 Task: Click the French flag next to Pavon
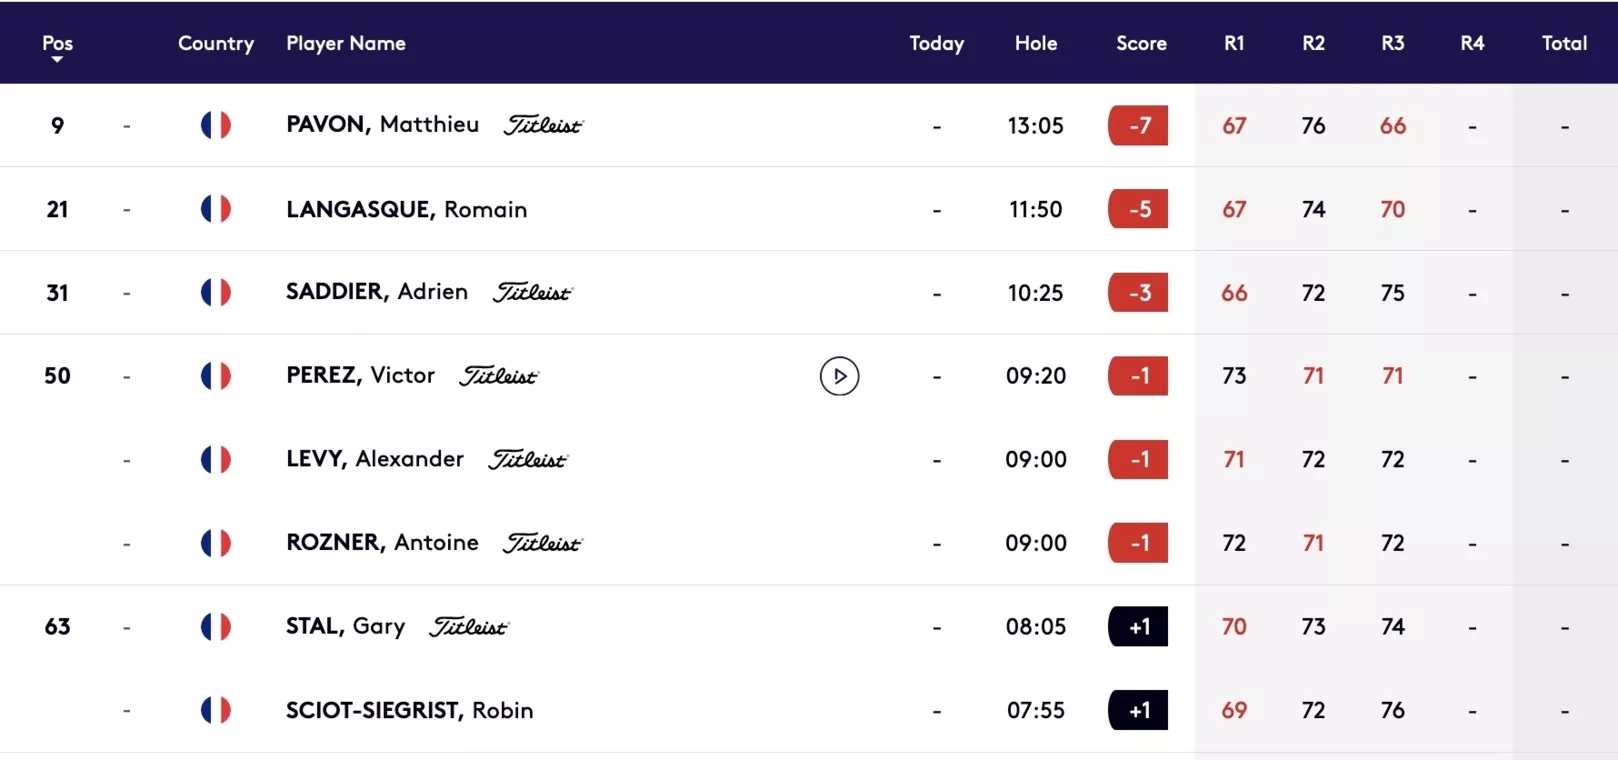(x=216, y=125)
